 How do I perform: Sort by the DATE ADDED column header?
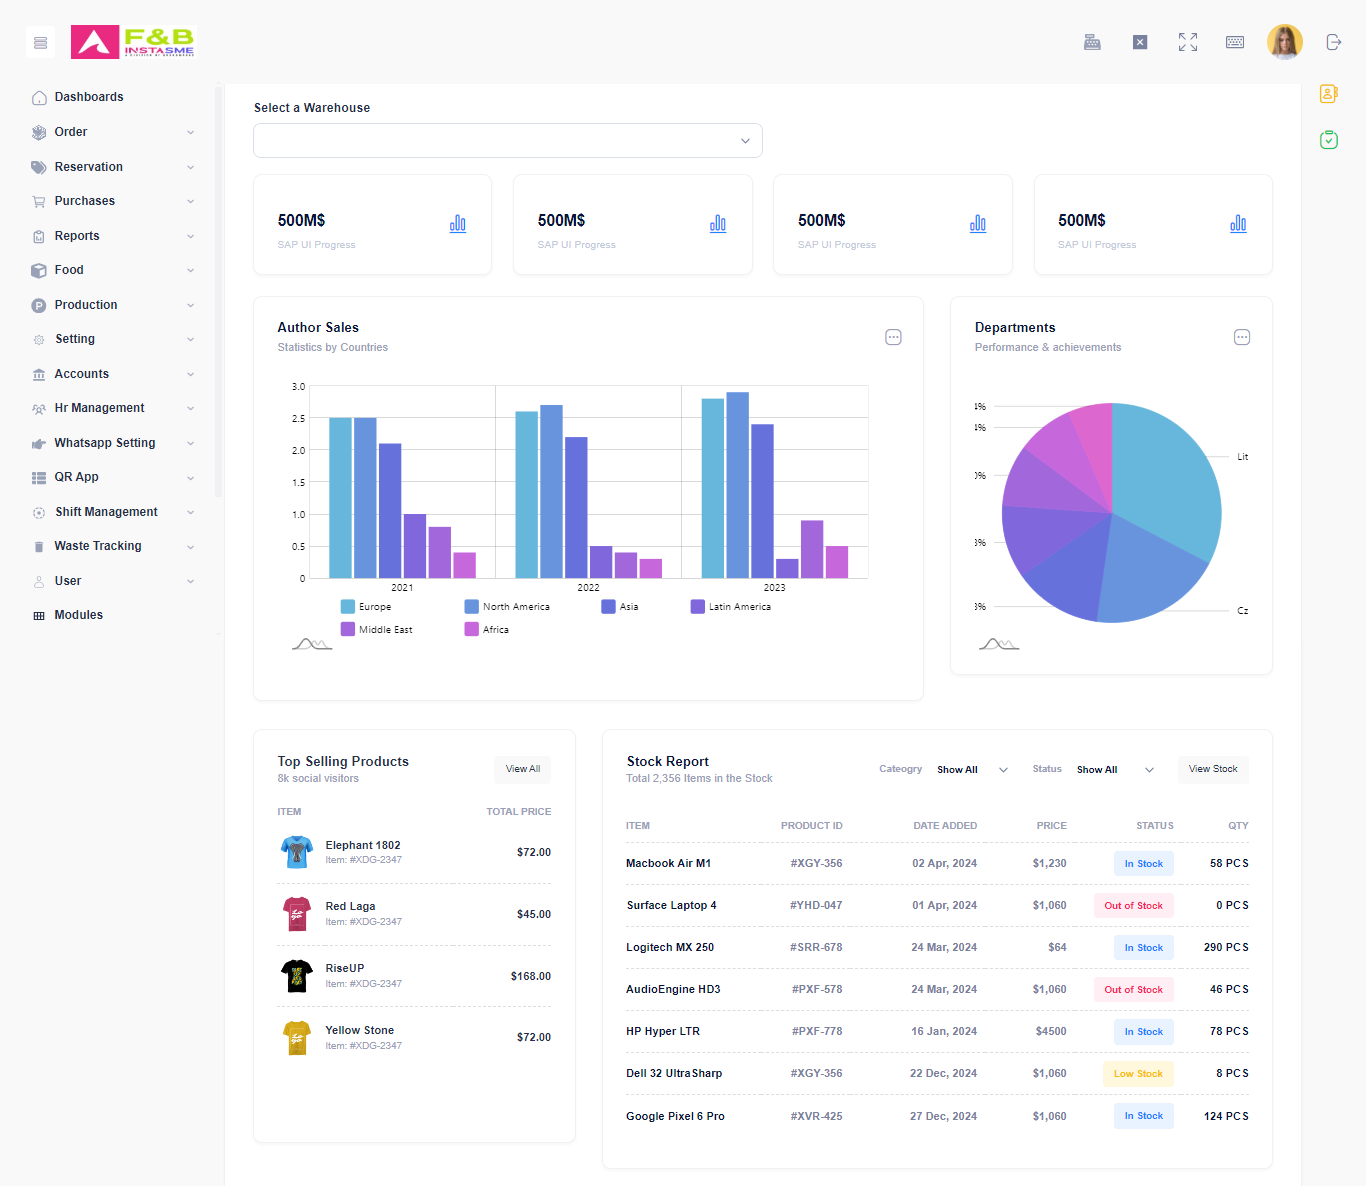945,826
